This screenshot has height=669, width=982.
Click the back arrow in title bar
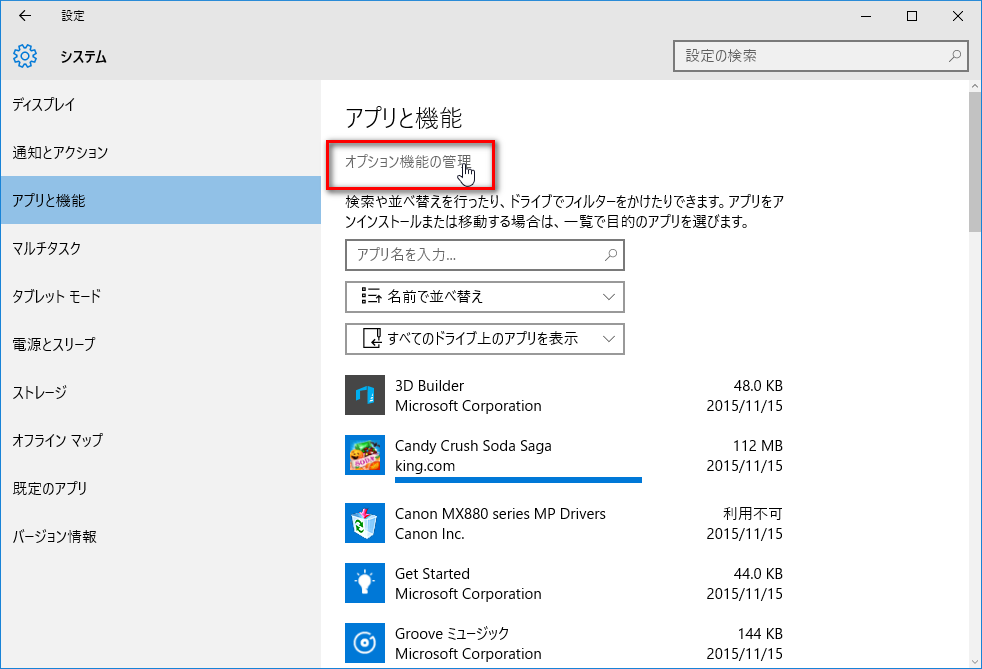(24, 16)
